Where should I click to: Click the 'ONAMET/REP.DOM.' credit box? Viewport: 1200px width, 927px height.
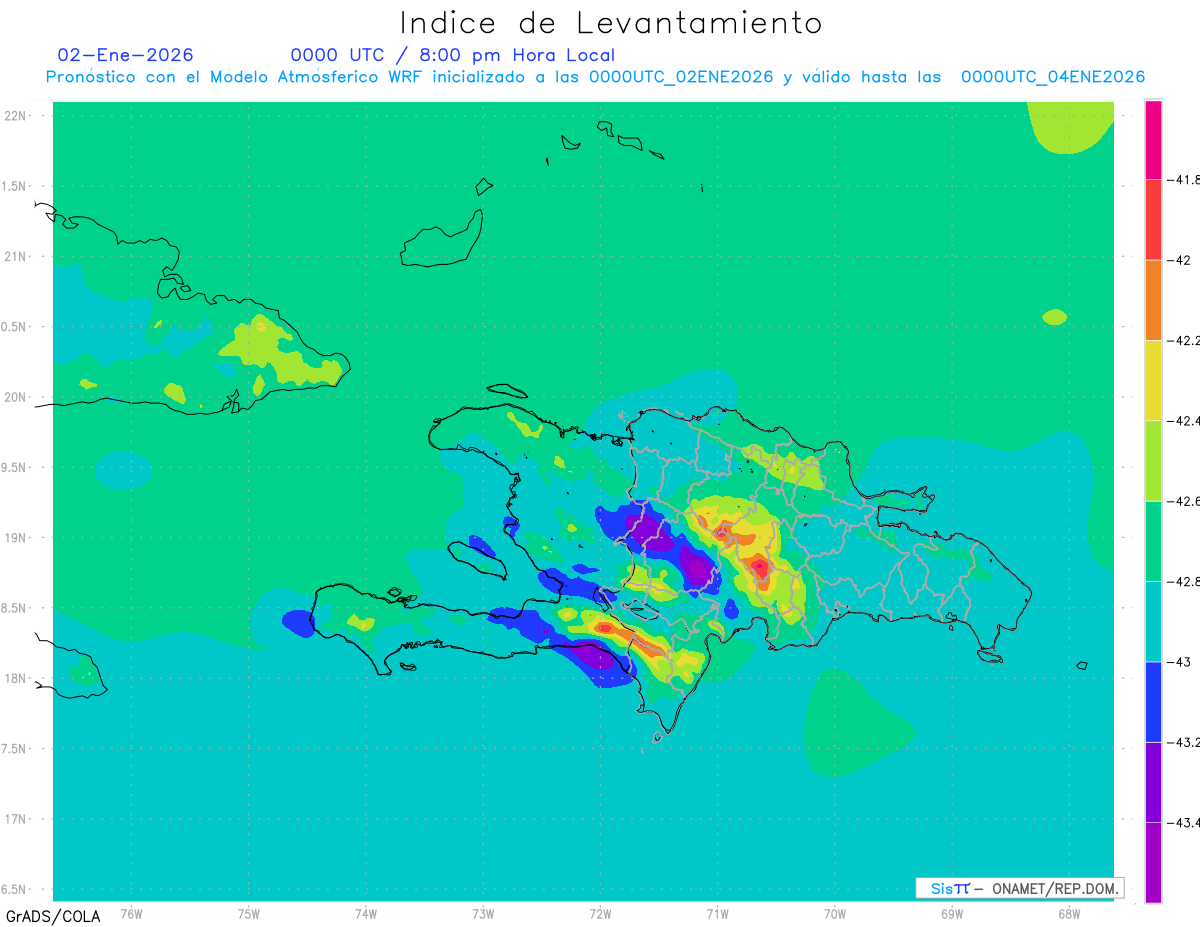[x=1019, y=888]
